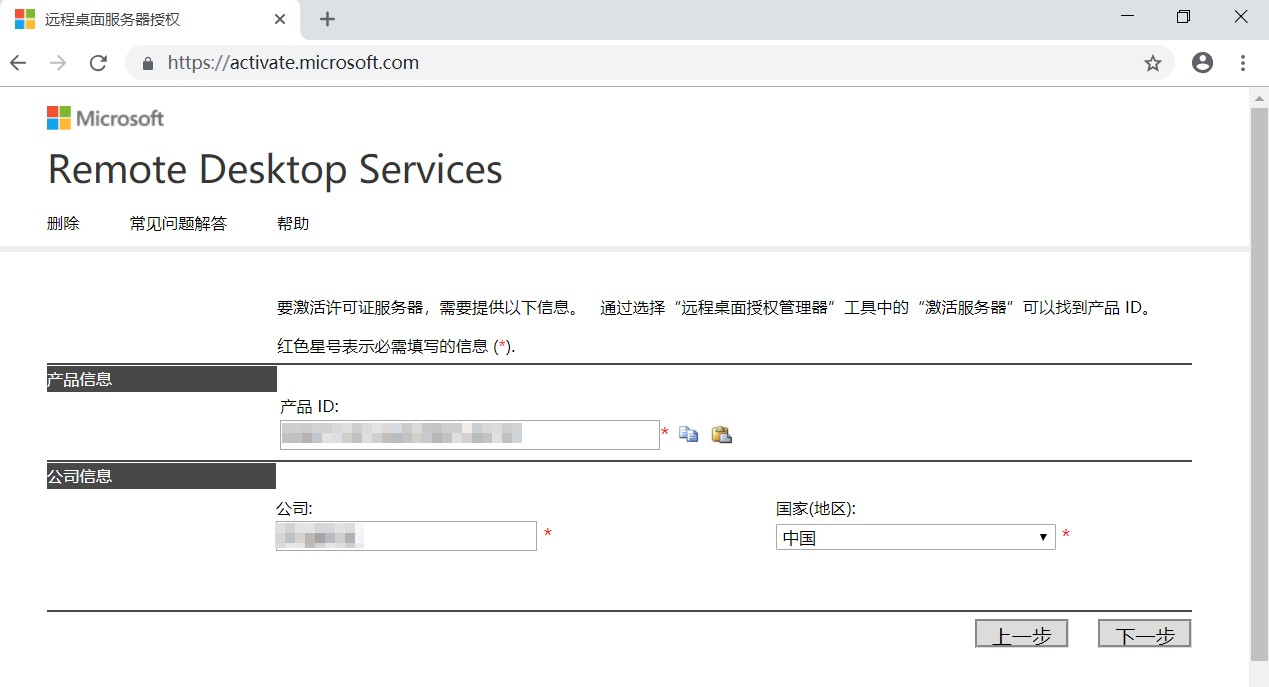Open the Chrome profile avatar

[1203, 63]
